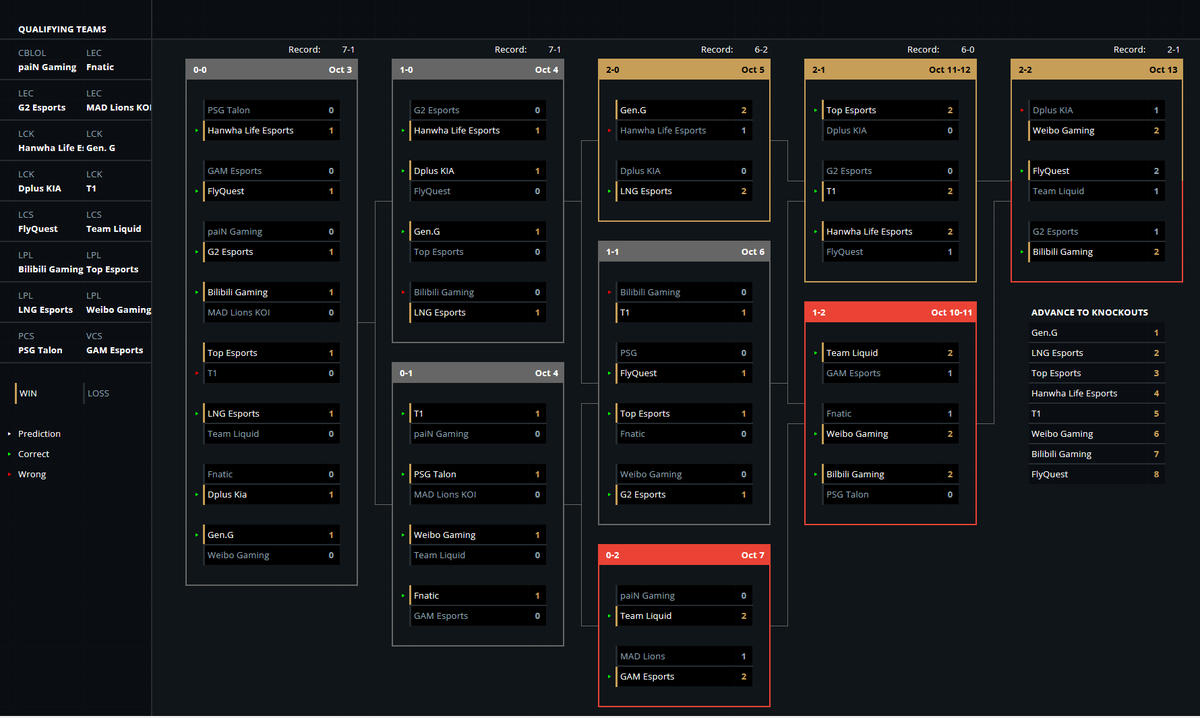Click T1 row in the 2-1 round
This screenshot has height=718, width=1200.
tap(890, 191)
